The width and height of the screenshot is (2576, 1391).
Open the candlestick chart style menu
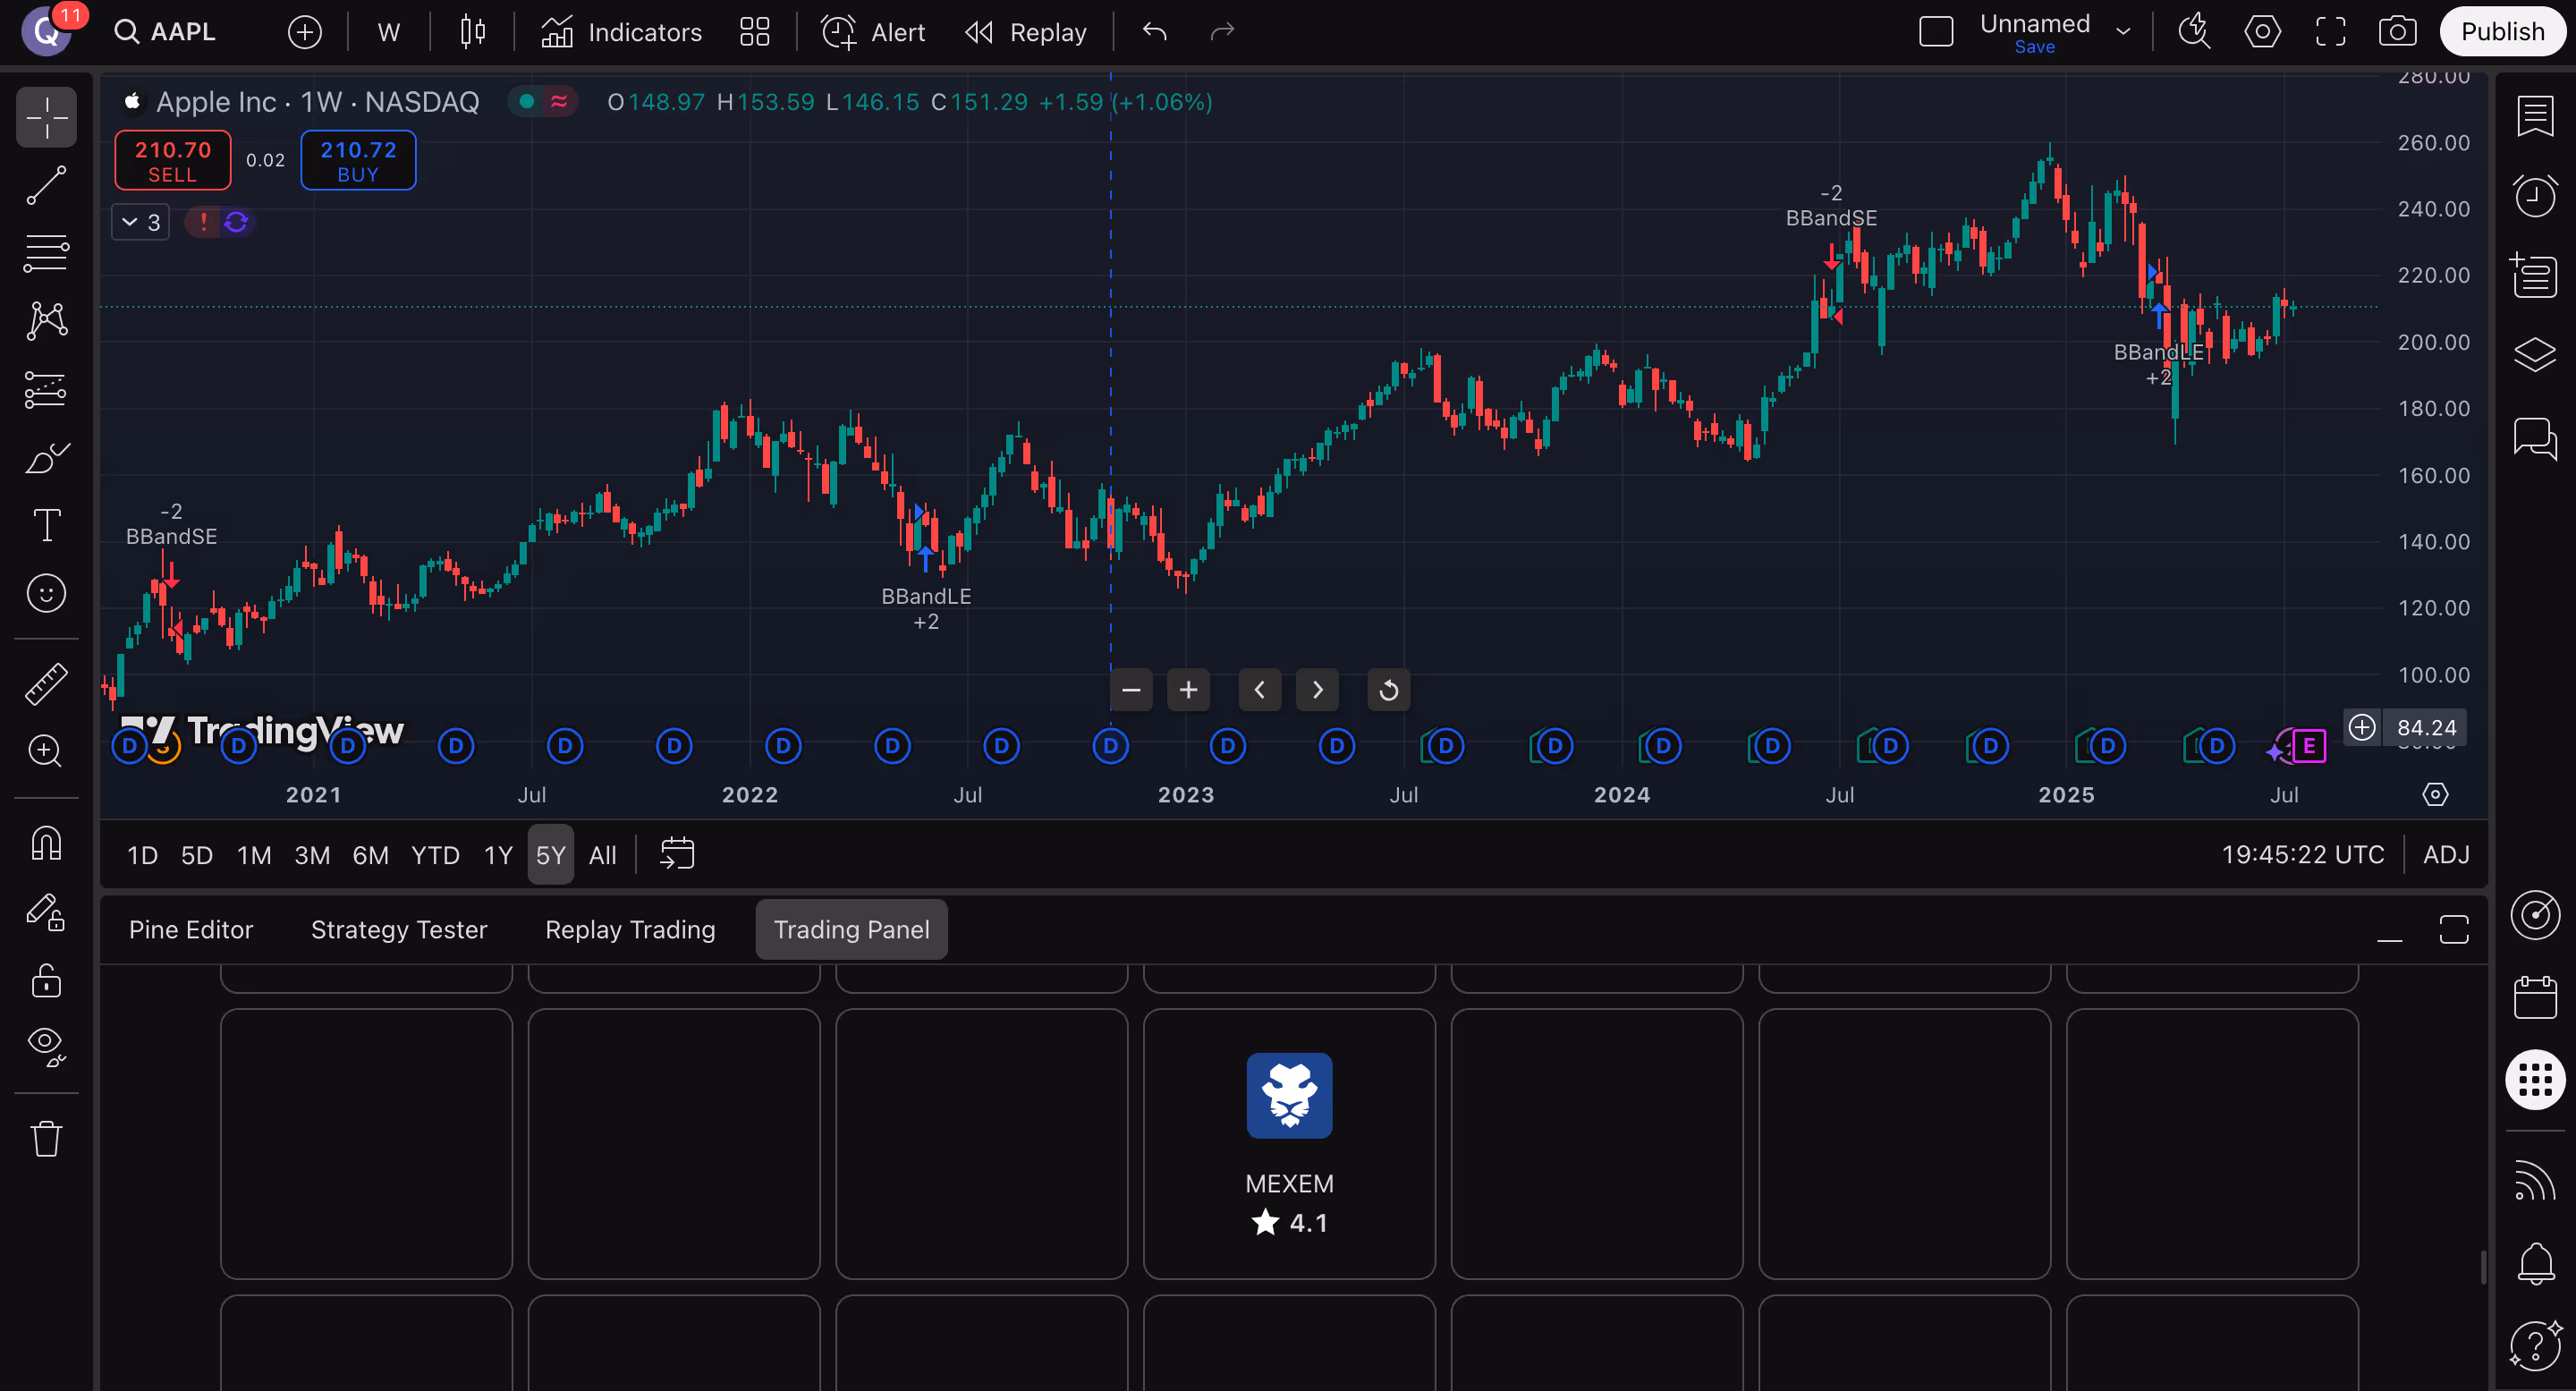click(473, 32)
